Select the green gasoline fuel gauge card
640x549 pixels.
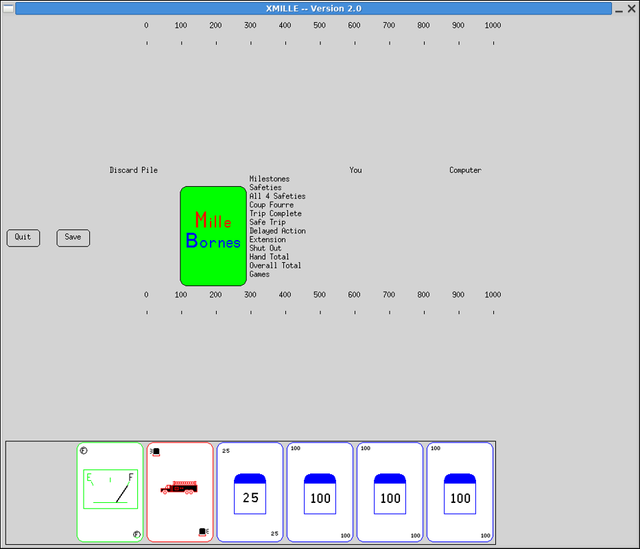pos(110,492)
